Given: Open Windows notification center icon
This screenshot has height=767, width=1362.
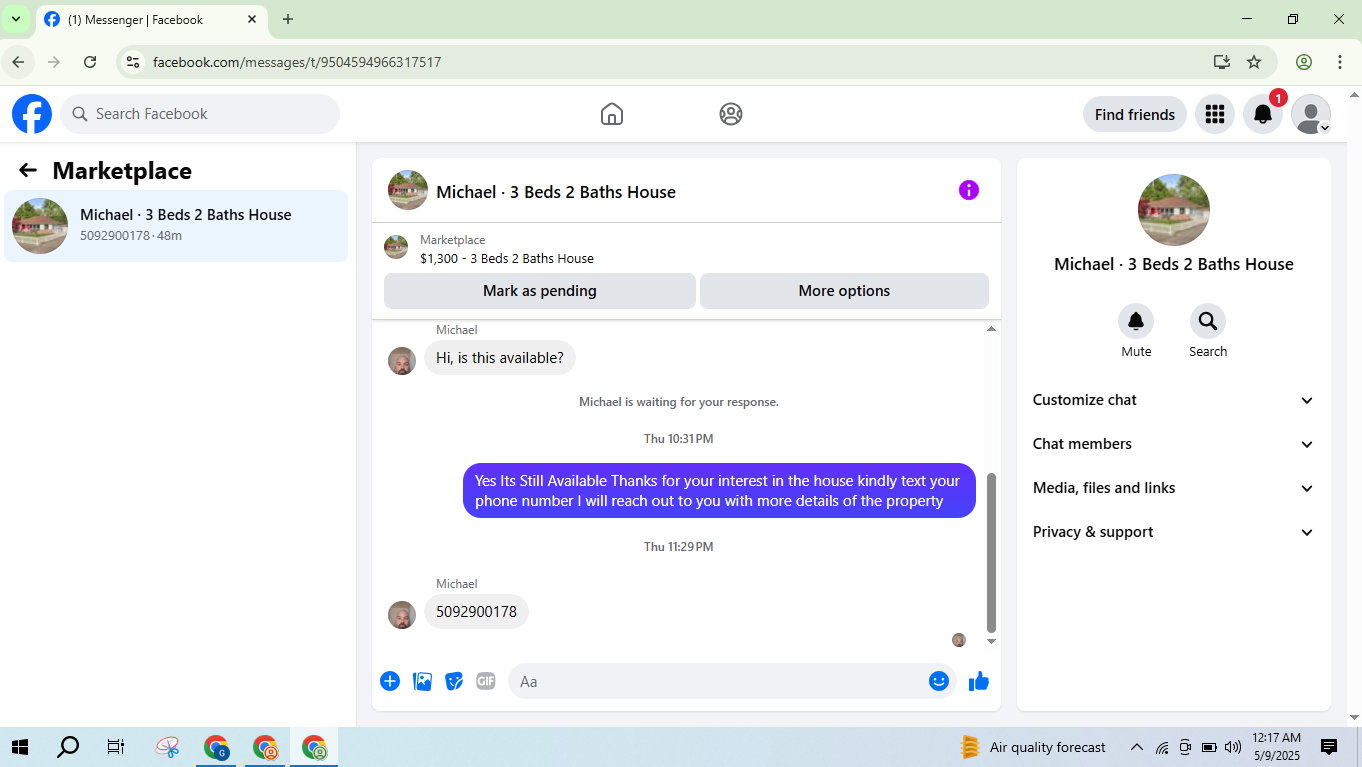Looking at the screenshot, I should (x=1329, y=747).
